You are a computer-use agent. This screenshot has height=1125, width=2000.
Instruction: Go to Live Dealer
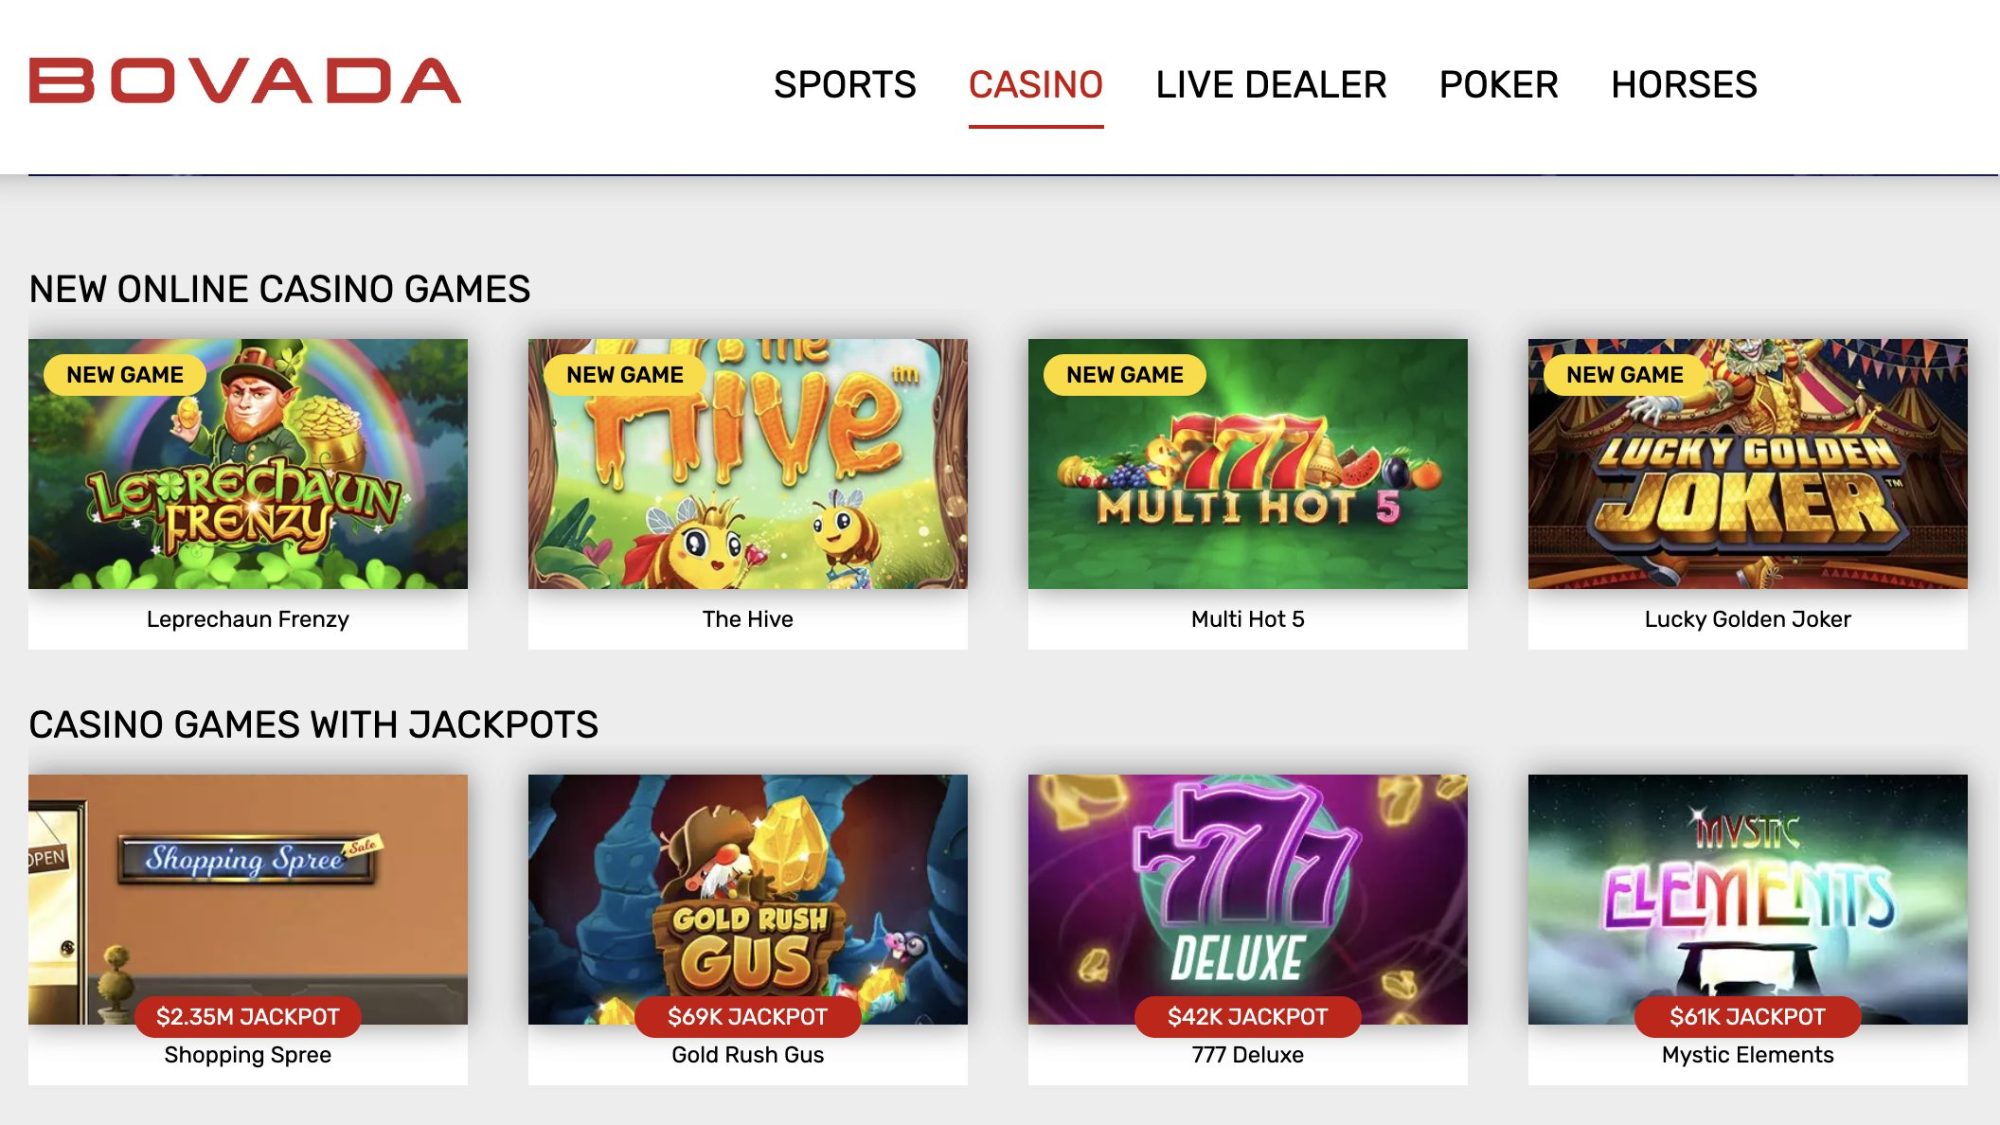tap(1271, 85)
